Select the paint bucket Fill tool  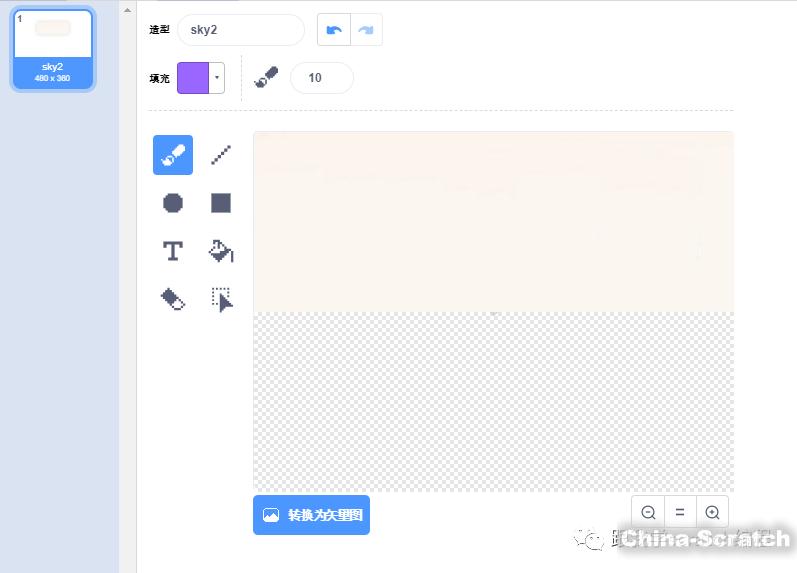click(x=221, y=251)
